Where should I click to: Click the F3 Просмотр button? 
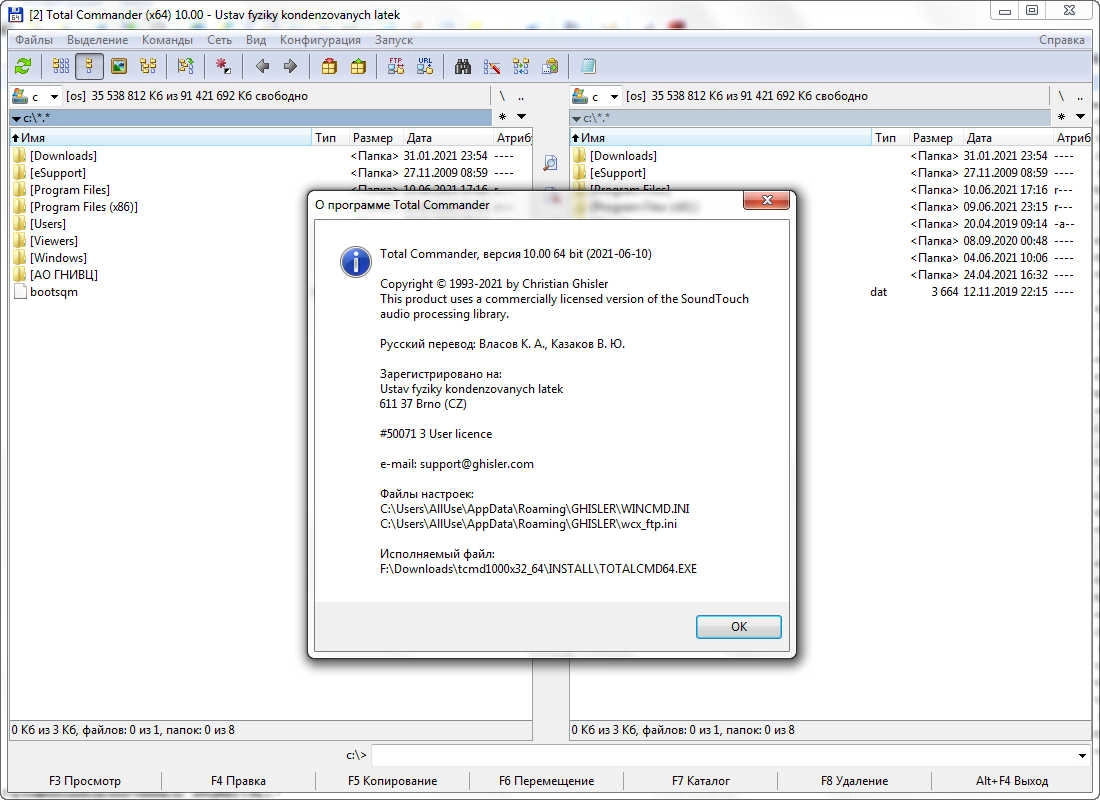(85, 780)
